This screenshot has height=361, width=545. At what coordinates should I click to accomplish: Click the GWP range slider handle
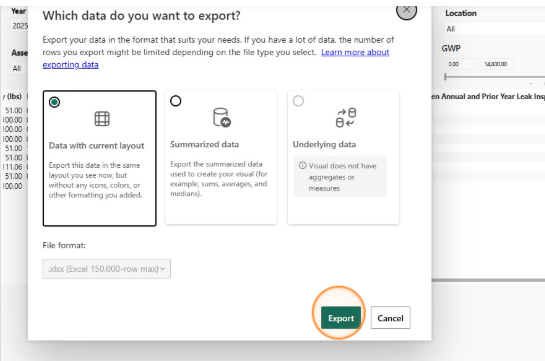click(446, 77)
